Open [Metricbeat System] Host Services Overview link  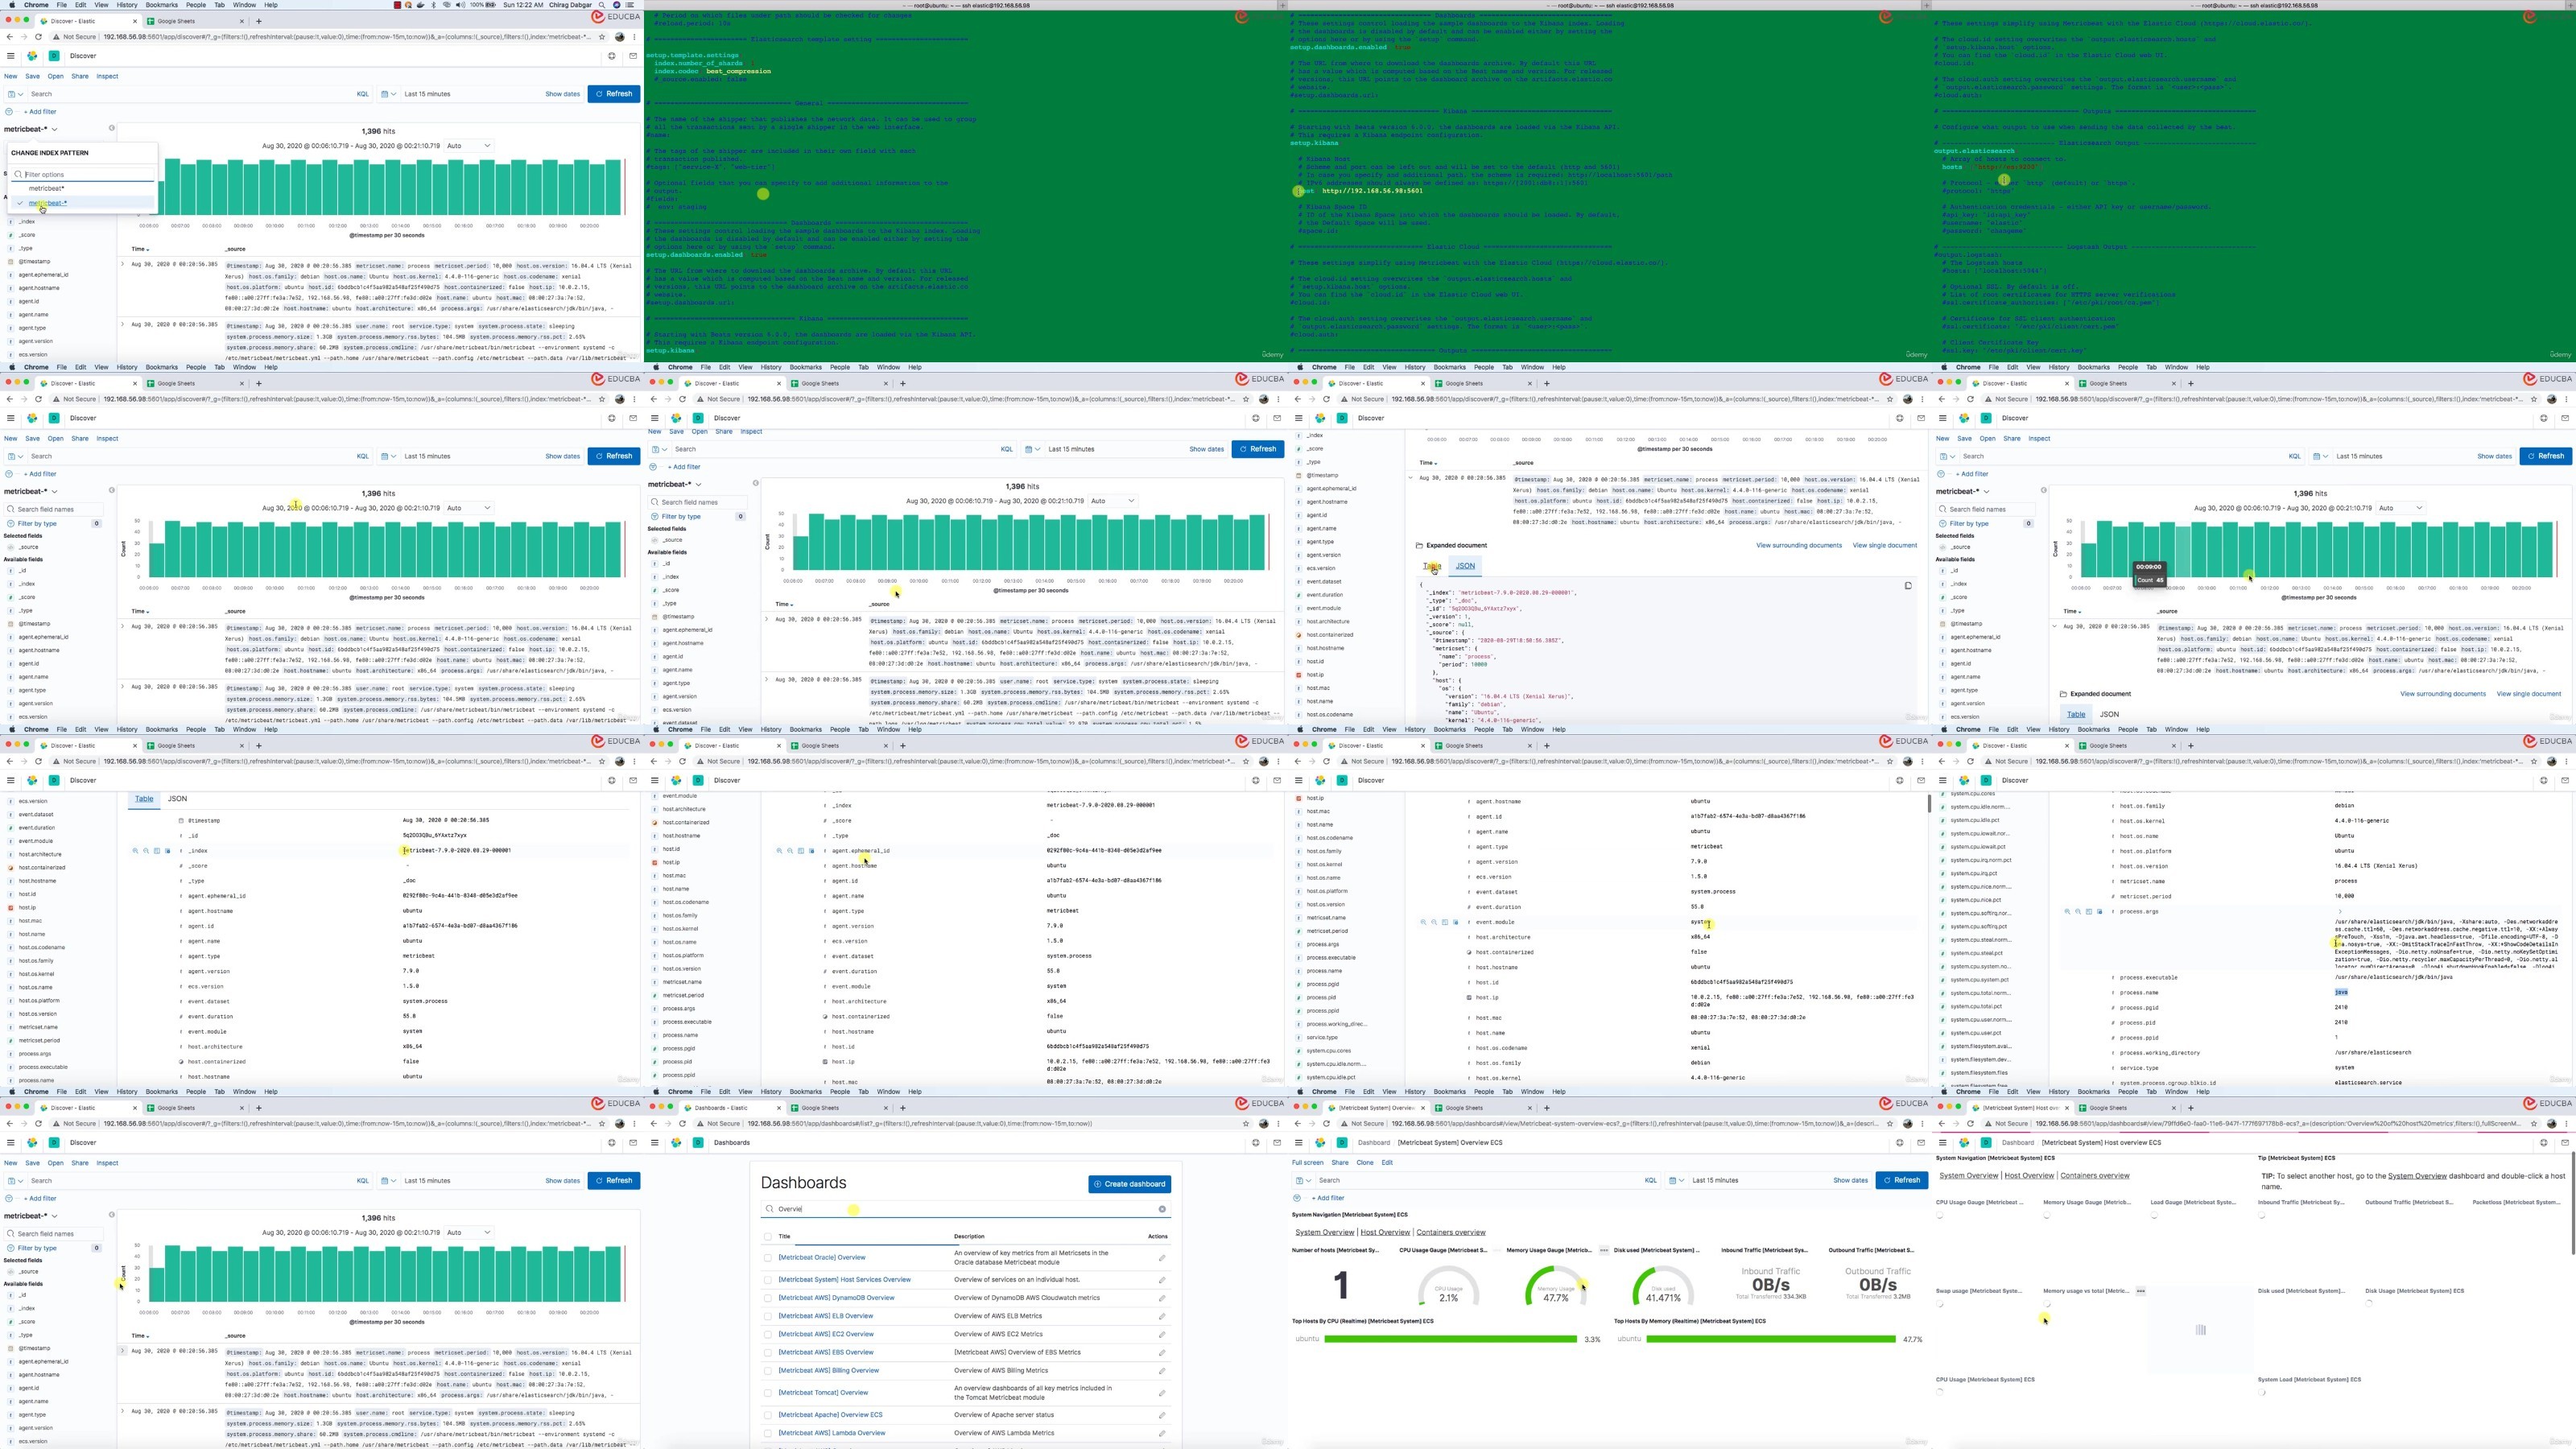click(844, 1280)
